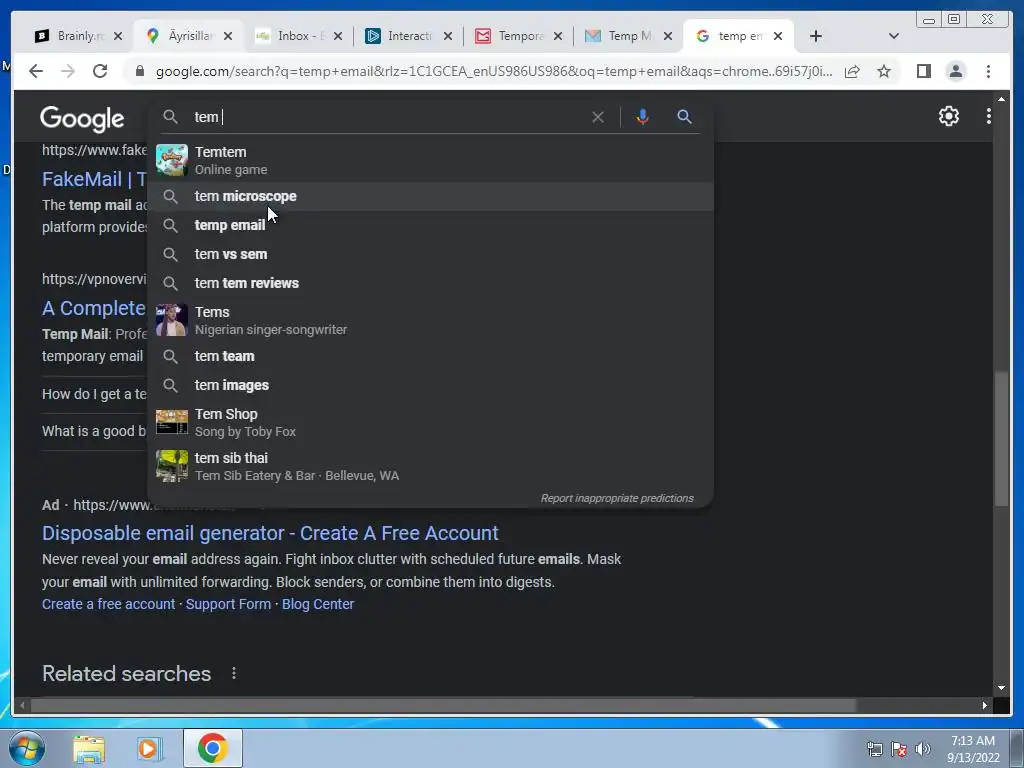Click the horizontal scrollbar thumb

(x=443, y=705)
